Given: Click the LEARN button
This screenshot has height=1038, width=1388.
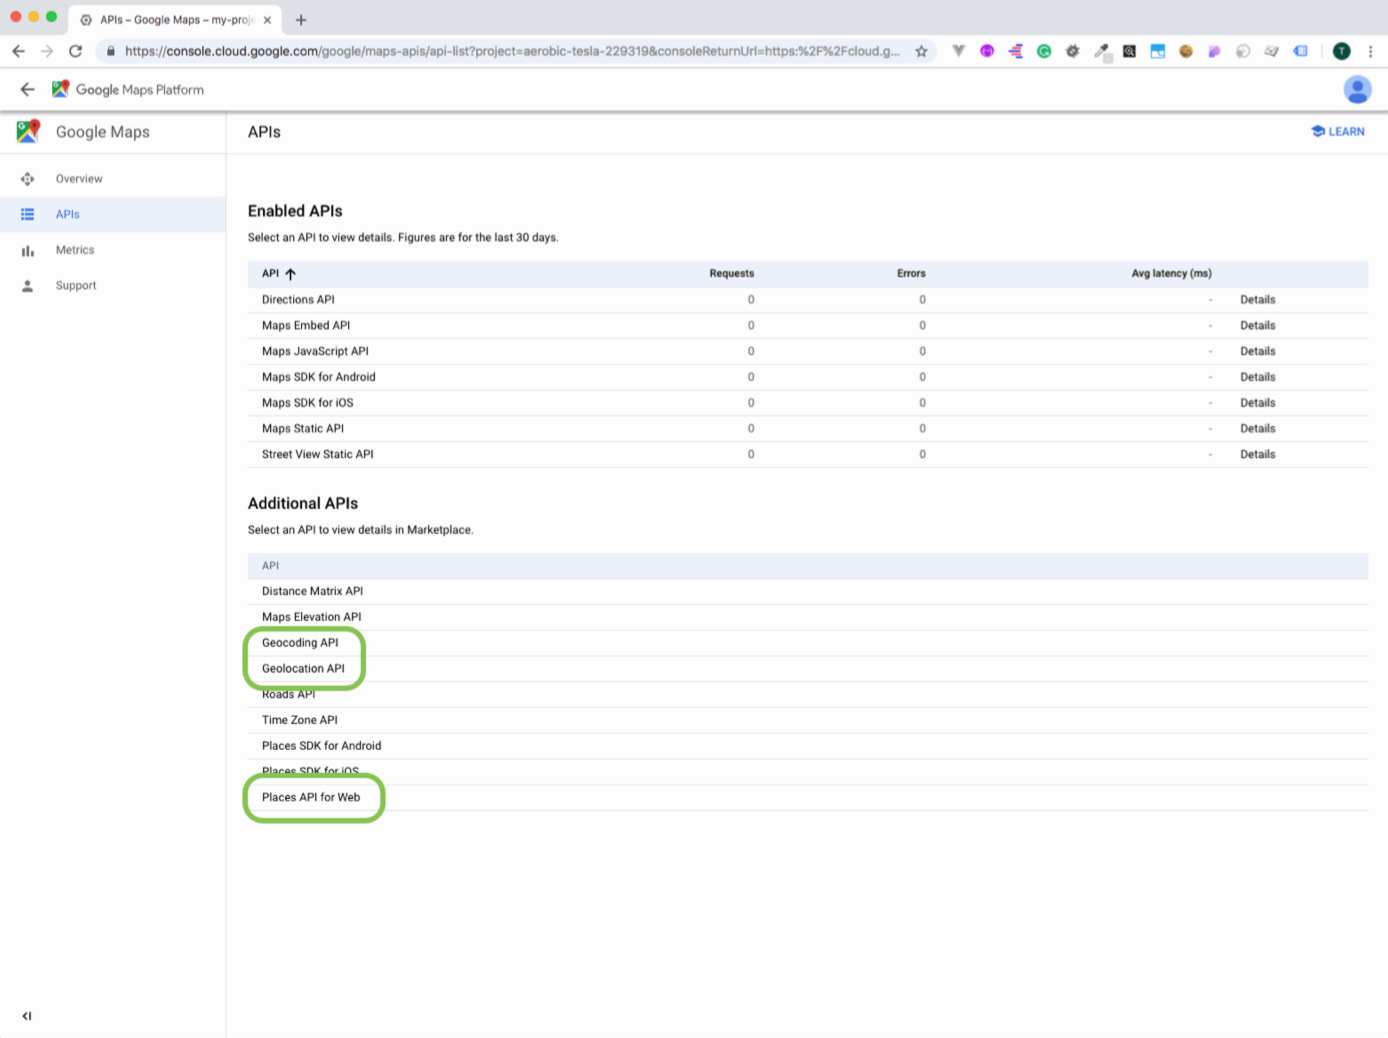Looking at the screenshot, I should [1338, 131].
